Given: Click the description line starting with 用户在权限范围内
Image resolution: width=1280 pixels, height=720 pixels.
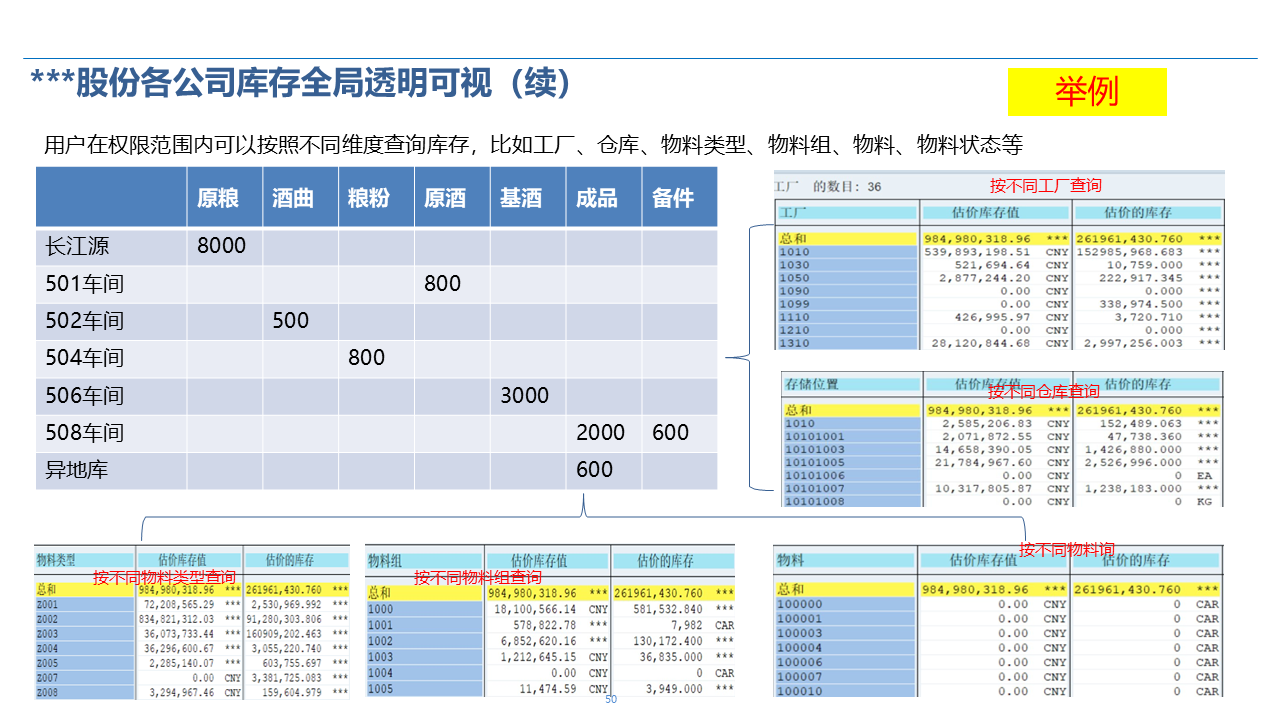Looking at the screenshot, I should click(x=533, y=144).
